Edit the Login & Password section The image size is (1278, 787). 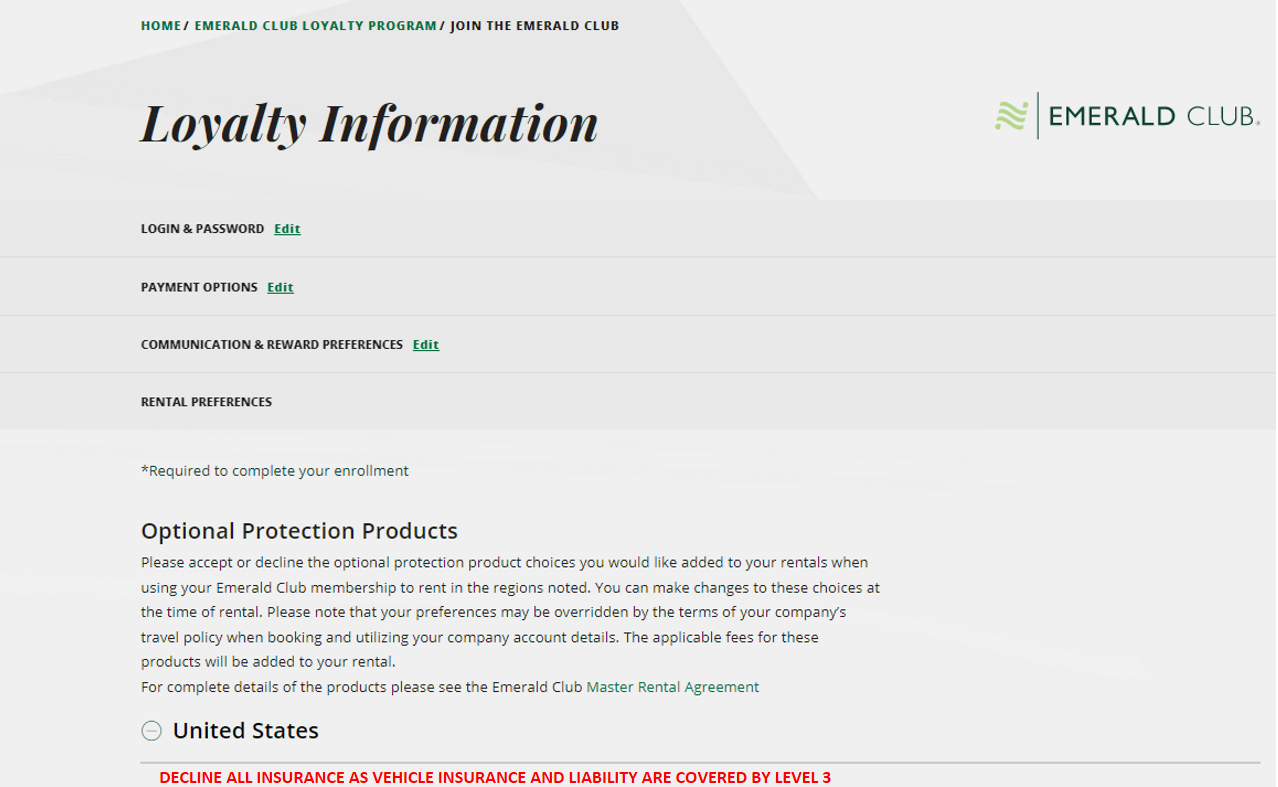pyautogui.click(x=287, y=229)
